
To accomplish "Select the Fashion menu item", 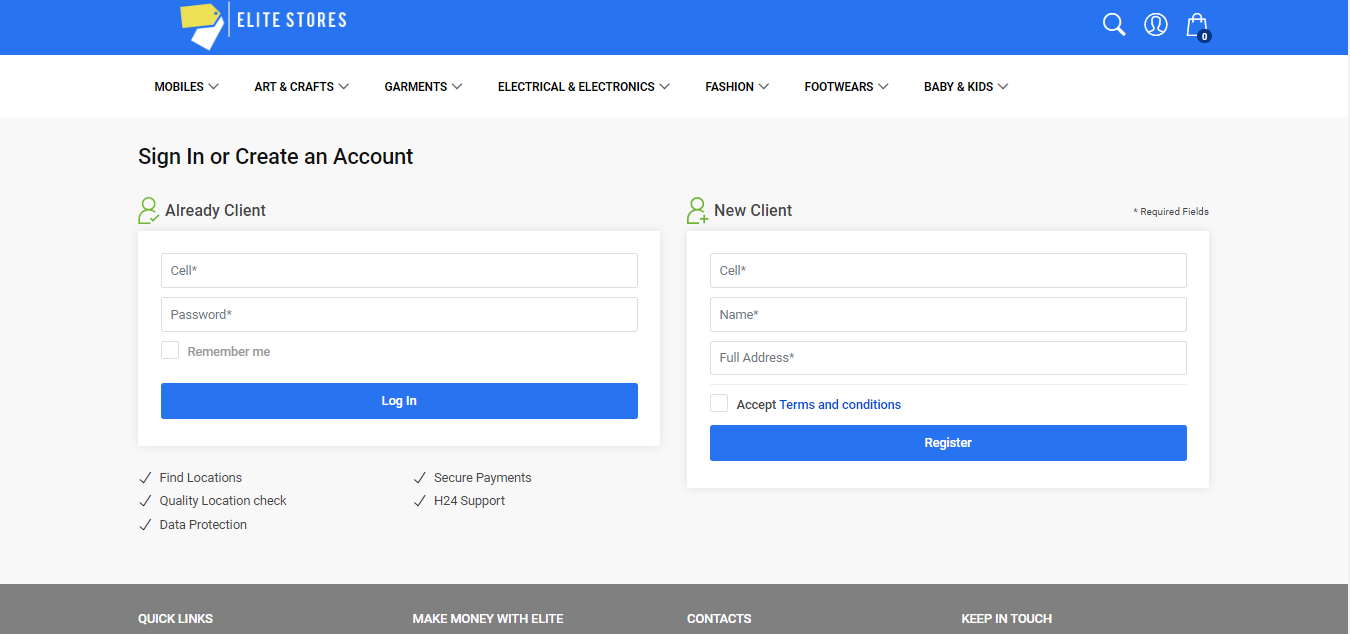I will tap(736, 87).
